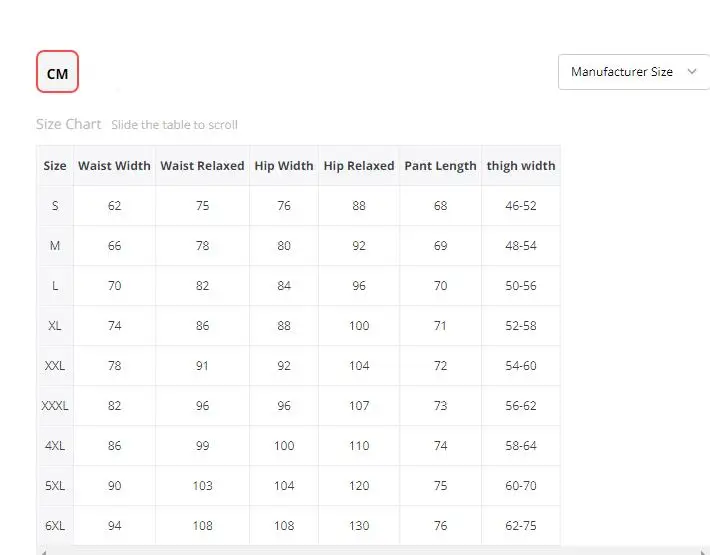The image size is (710, 555).
Task: Click the 130 Hip Relaxed cell
Action: 359,526
